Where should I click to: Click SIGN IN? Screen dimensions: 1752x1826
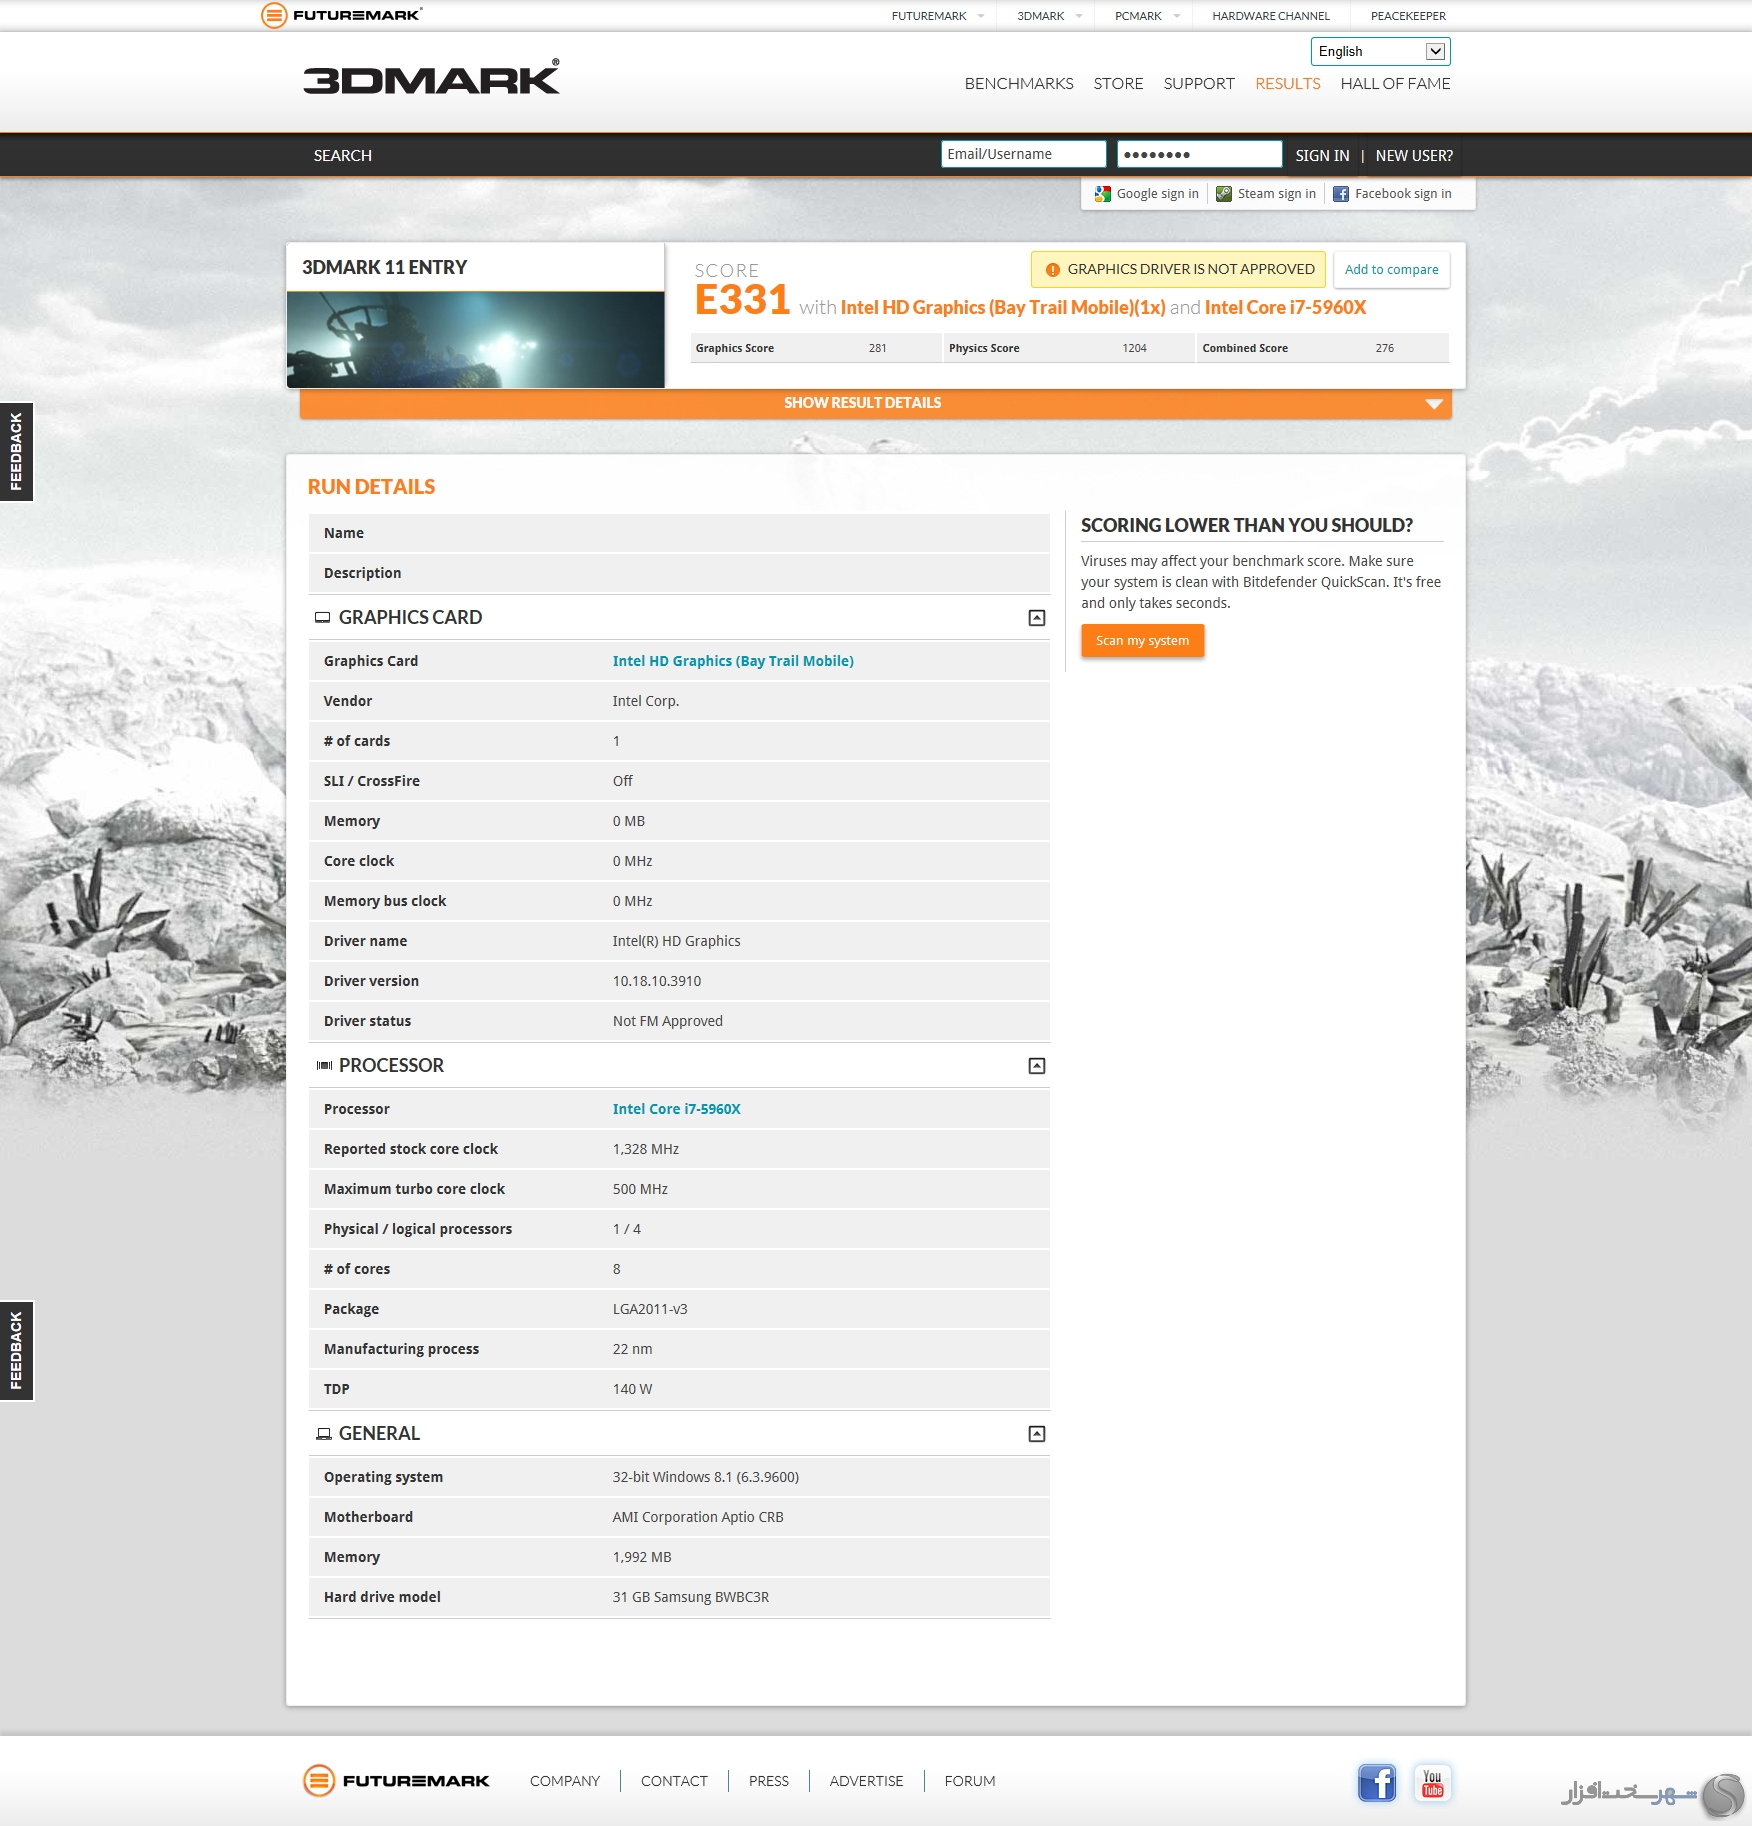pyautogui.click(x=1322, y=156)
